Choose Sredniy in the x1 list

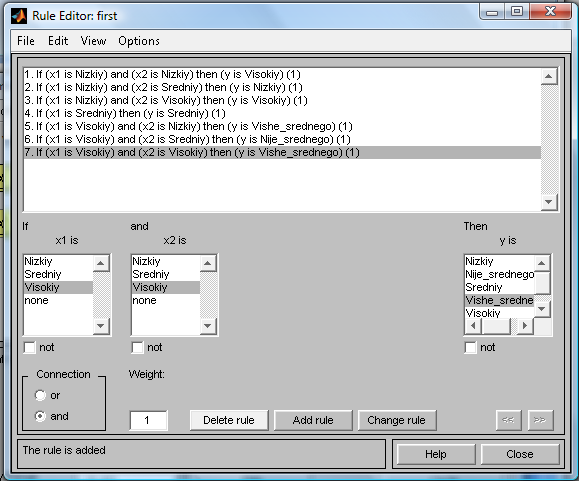tap(58, 274)
